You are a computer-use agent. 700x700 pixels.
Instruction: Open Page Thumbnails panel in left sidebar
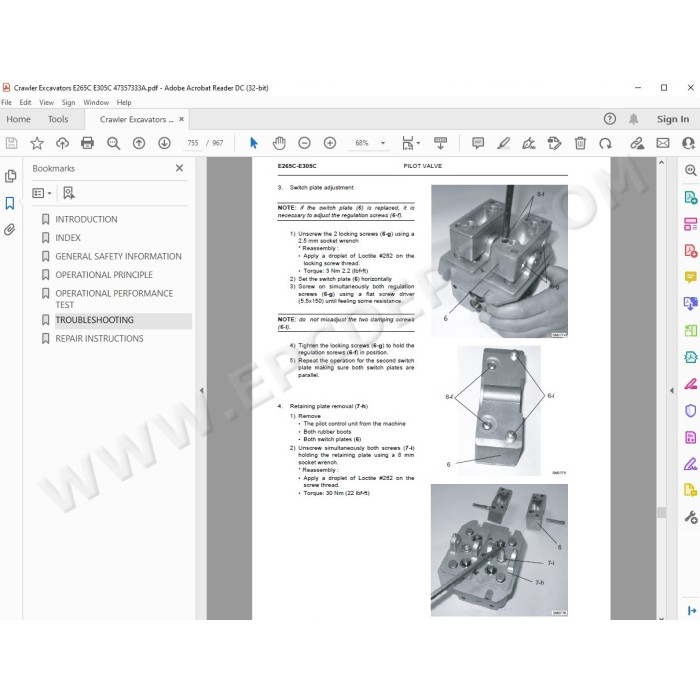(x=10, y=176)
